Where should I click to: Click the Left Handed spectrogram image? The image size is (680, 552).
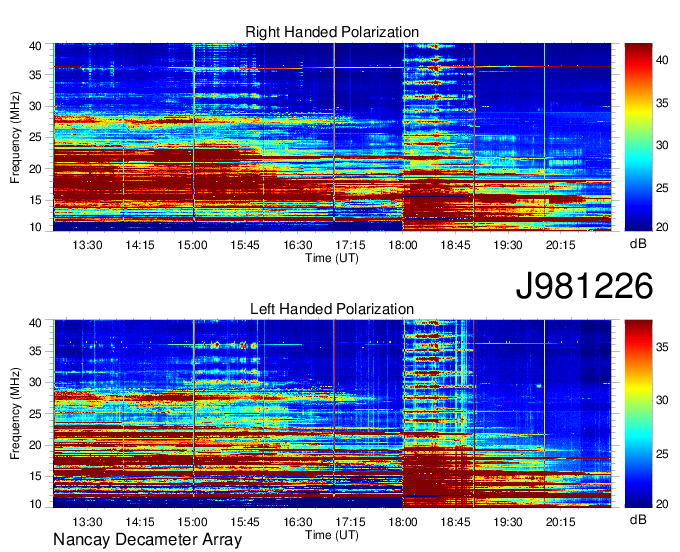click(x=332, y=414)
